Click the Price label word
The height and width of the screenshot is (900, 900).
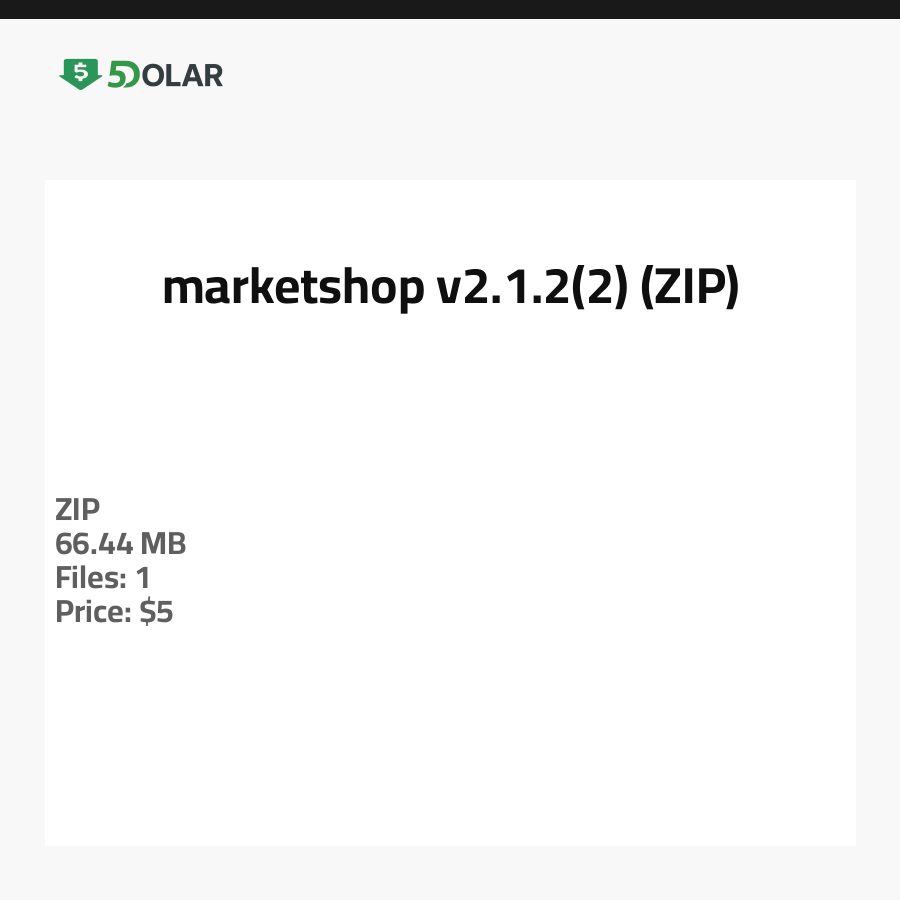pos(89,612)
